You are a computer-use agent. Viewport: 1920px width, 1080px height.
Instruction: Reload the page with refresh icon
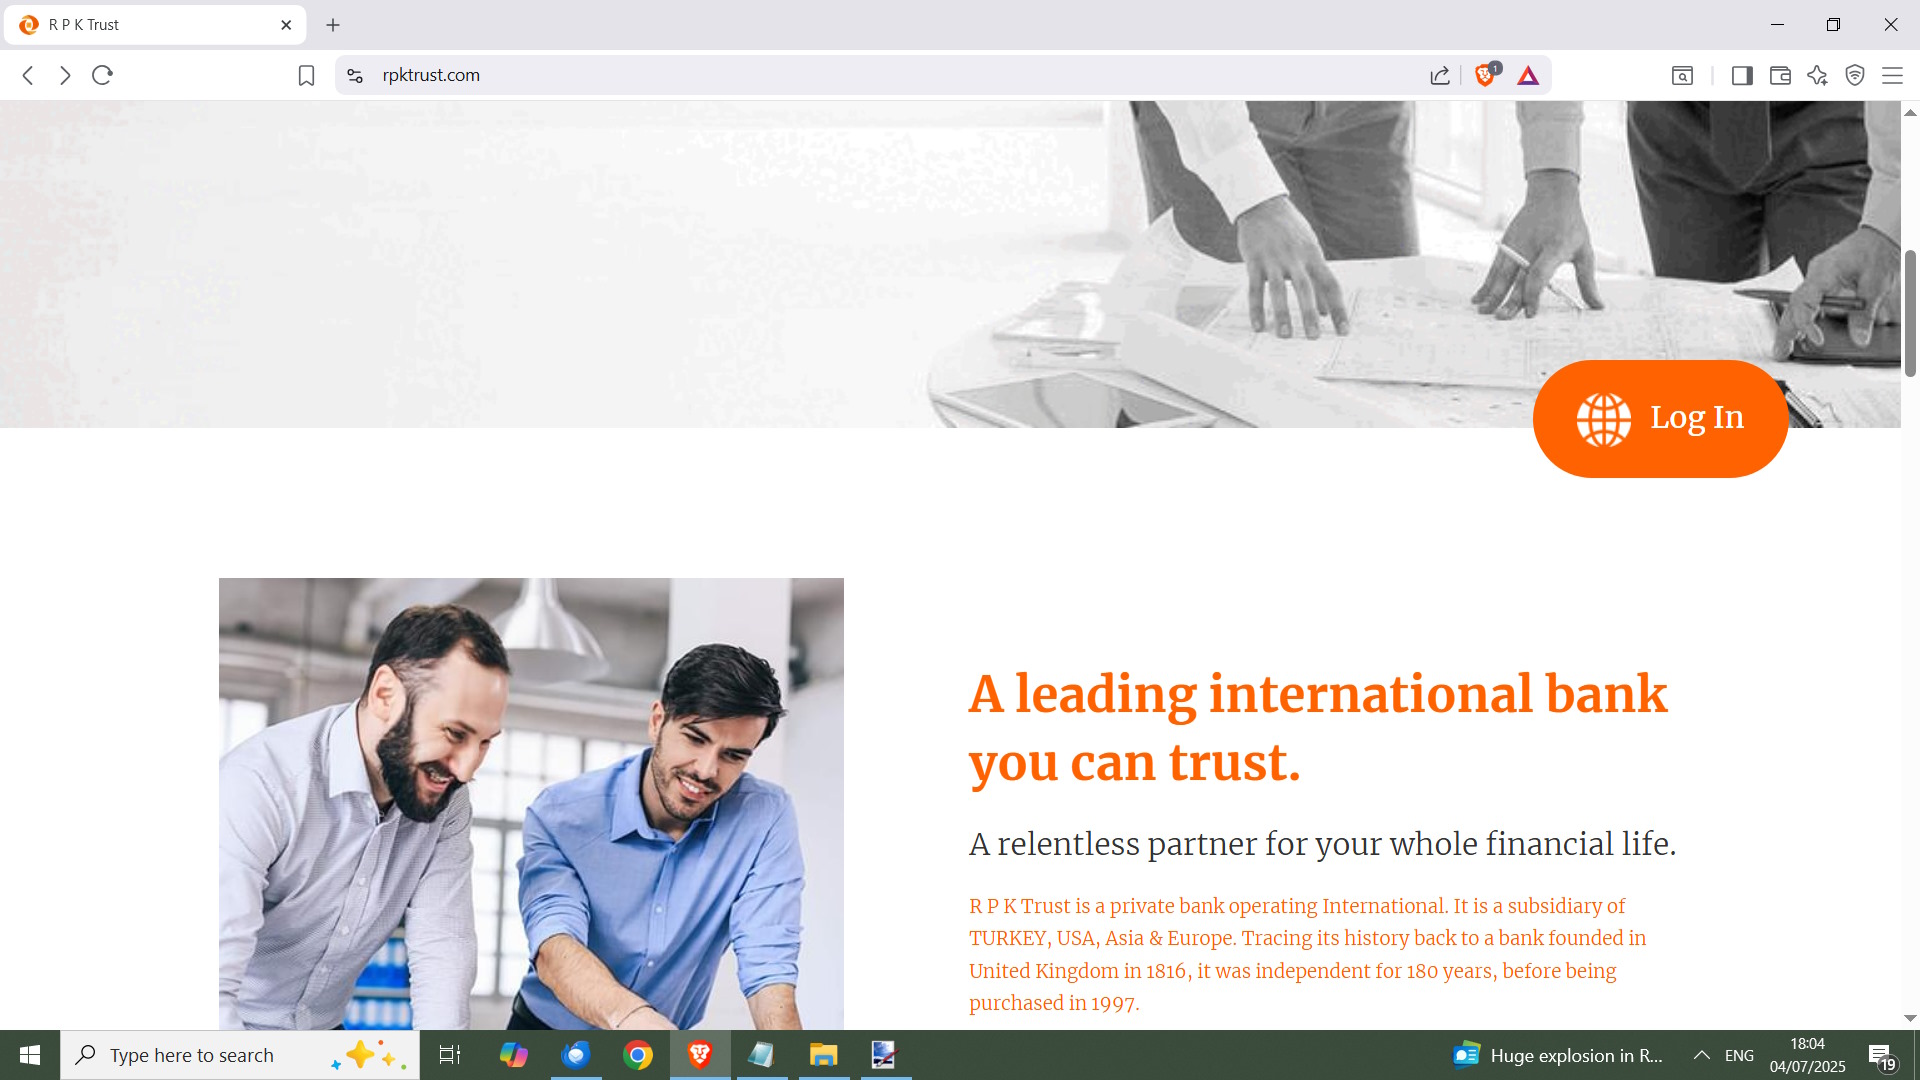(102, 76)
